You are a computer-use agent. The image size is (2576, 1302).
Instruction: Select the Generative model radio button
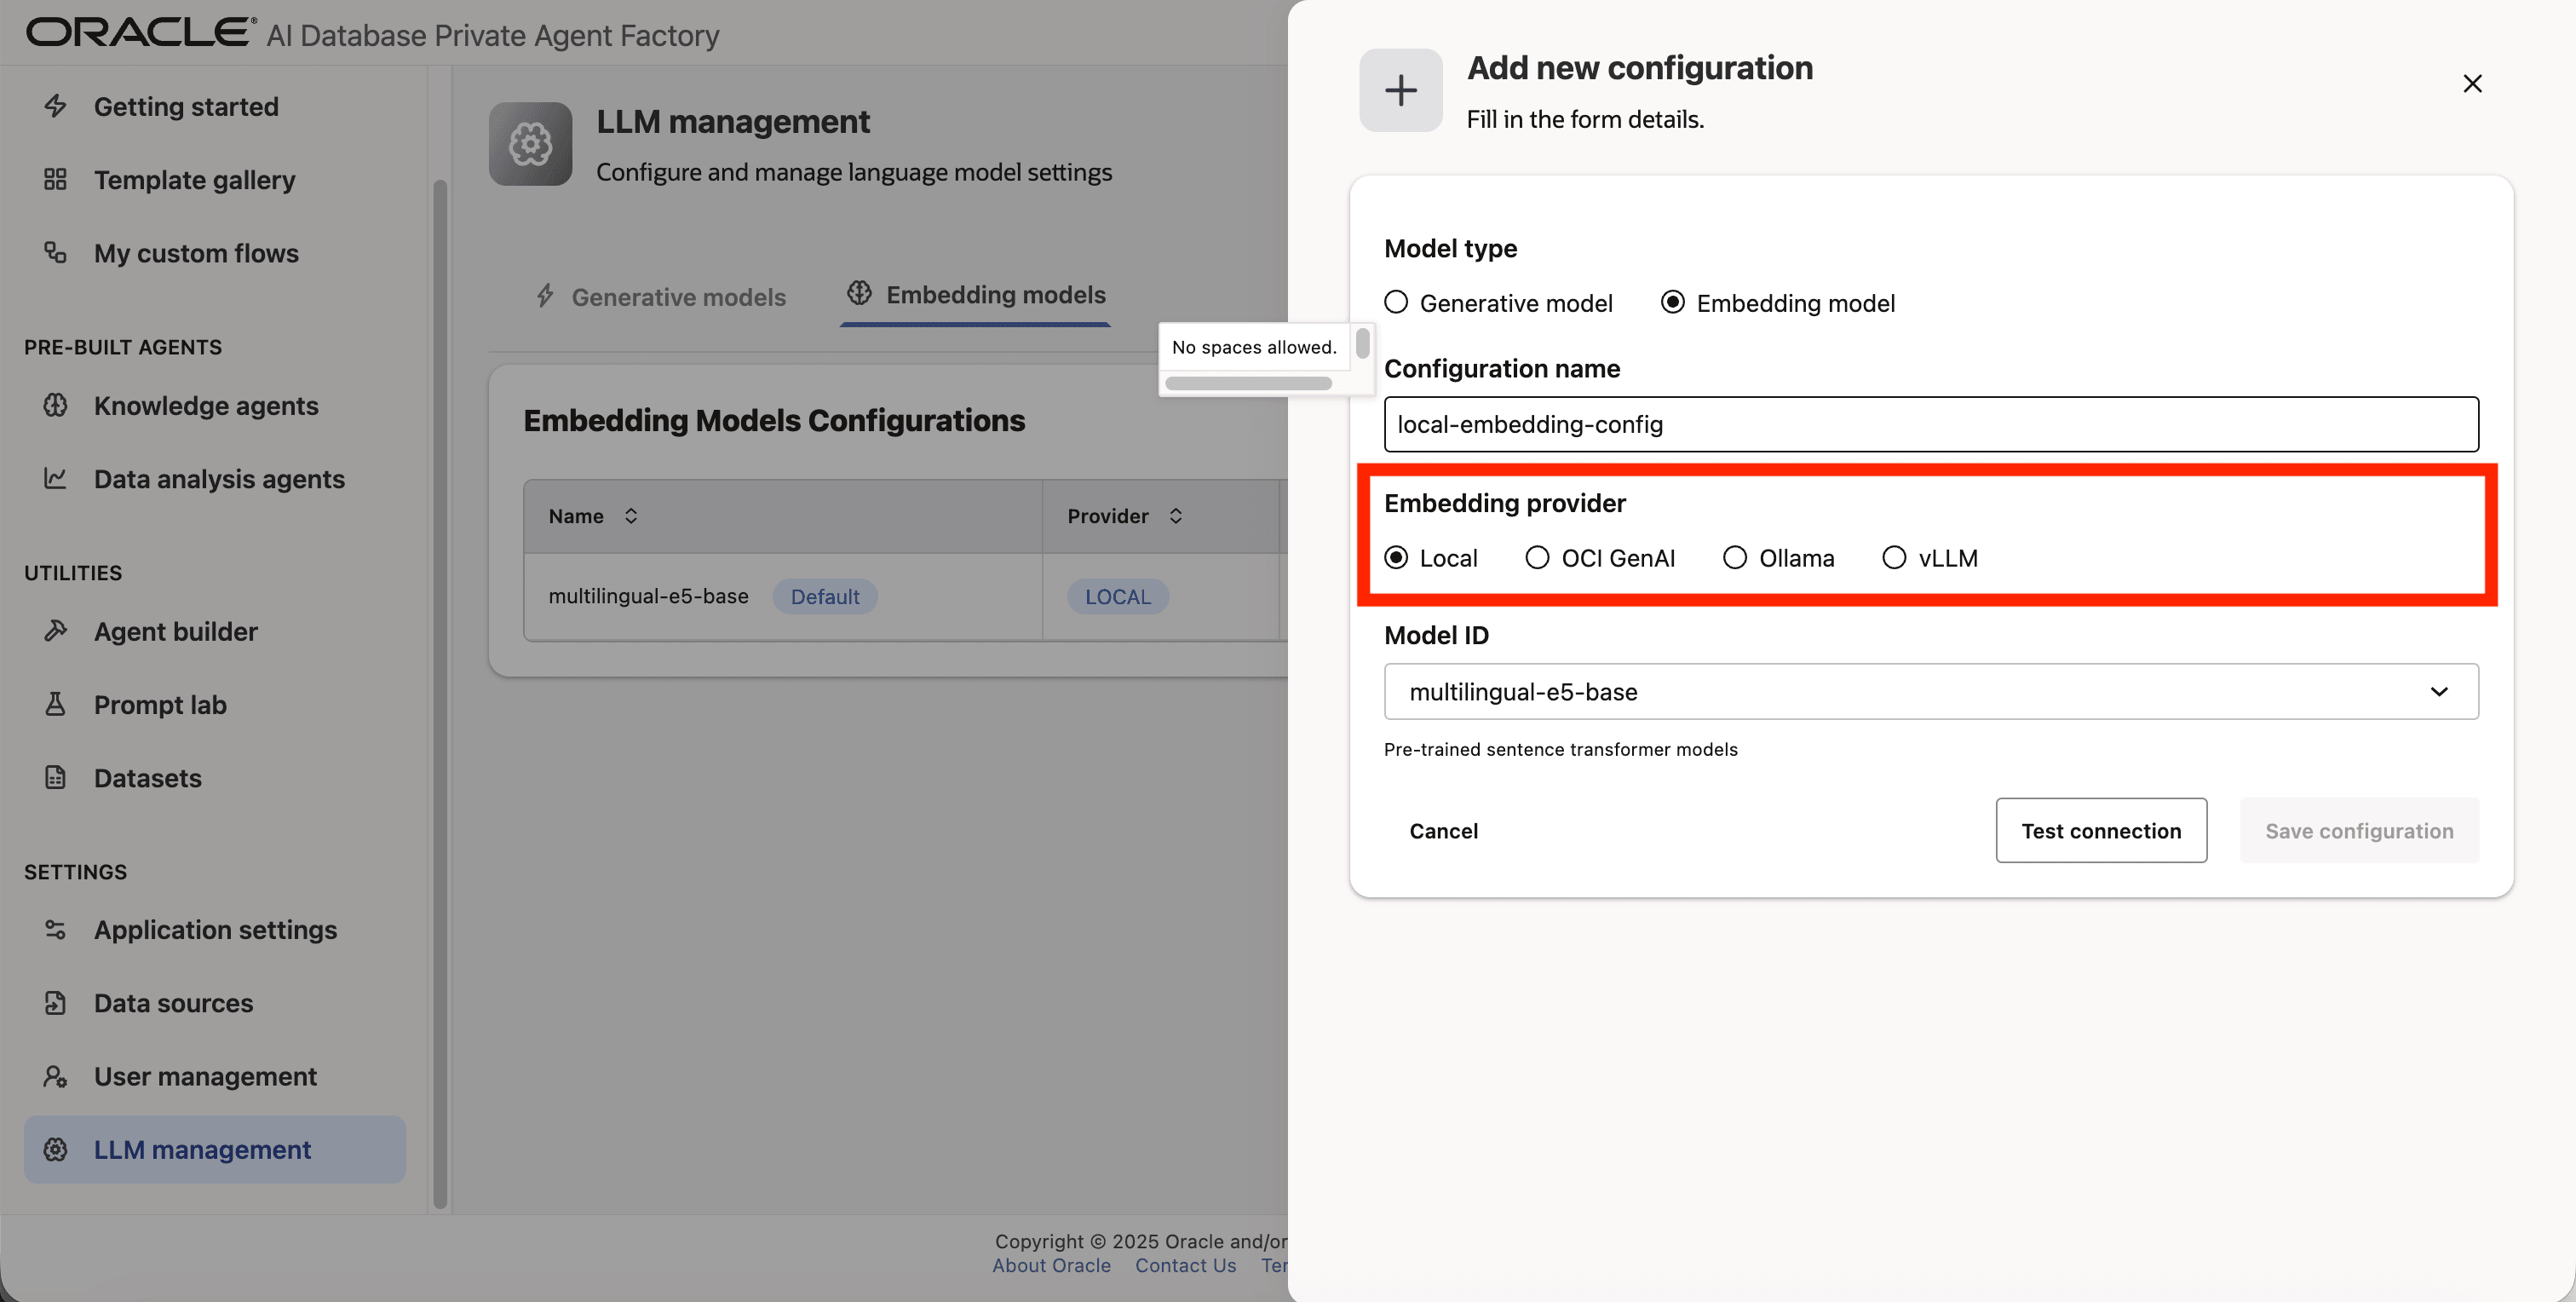[x=1396, y=302]
